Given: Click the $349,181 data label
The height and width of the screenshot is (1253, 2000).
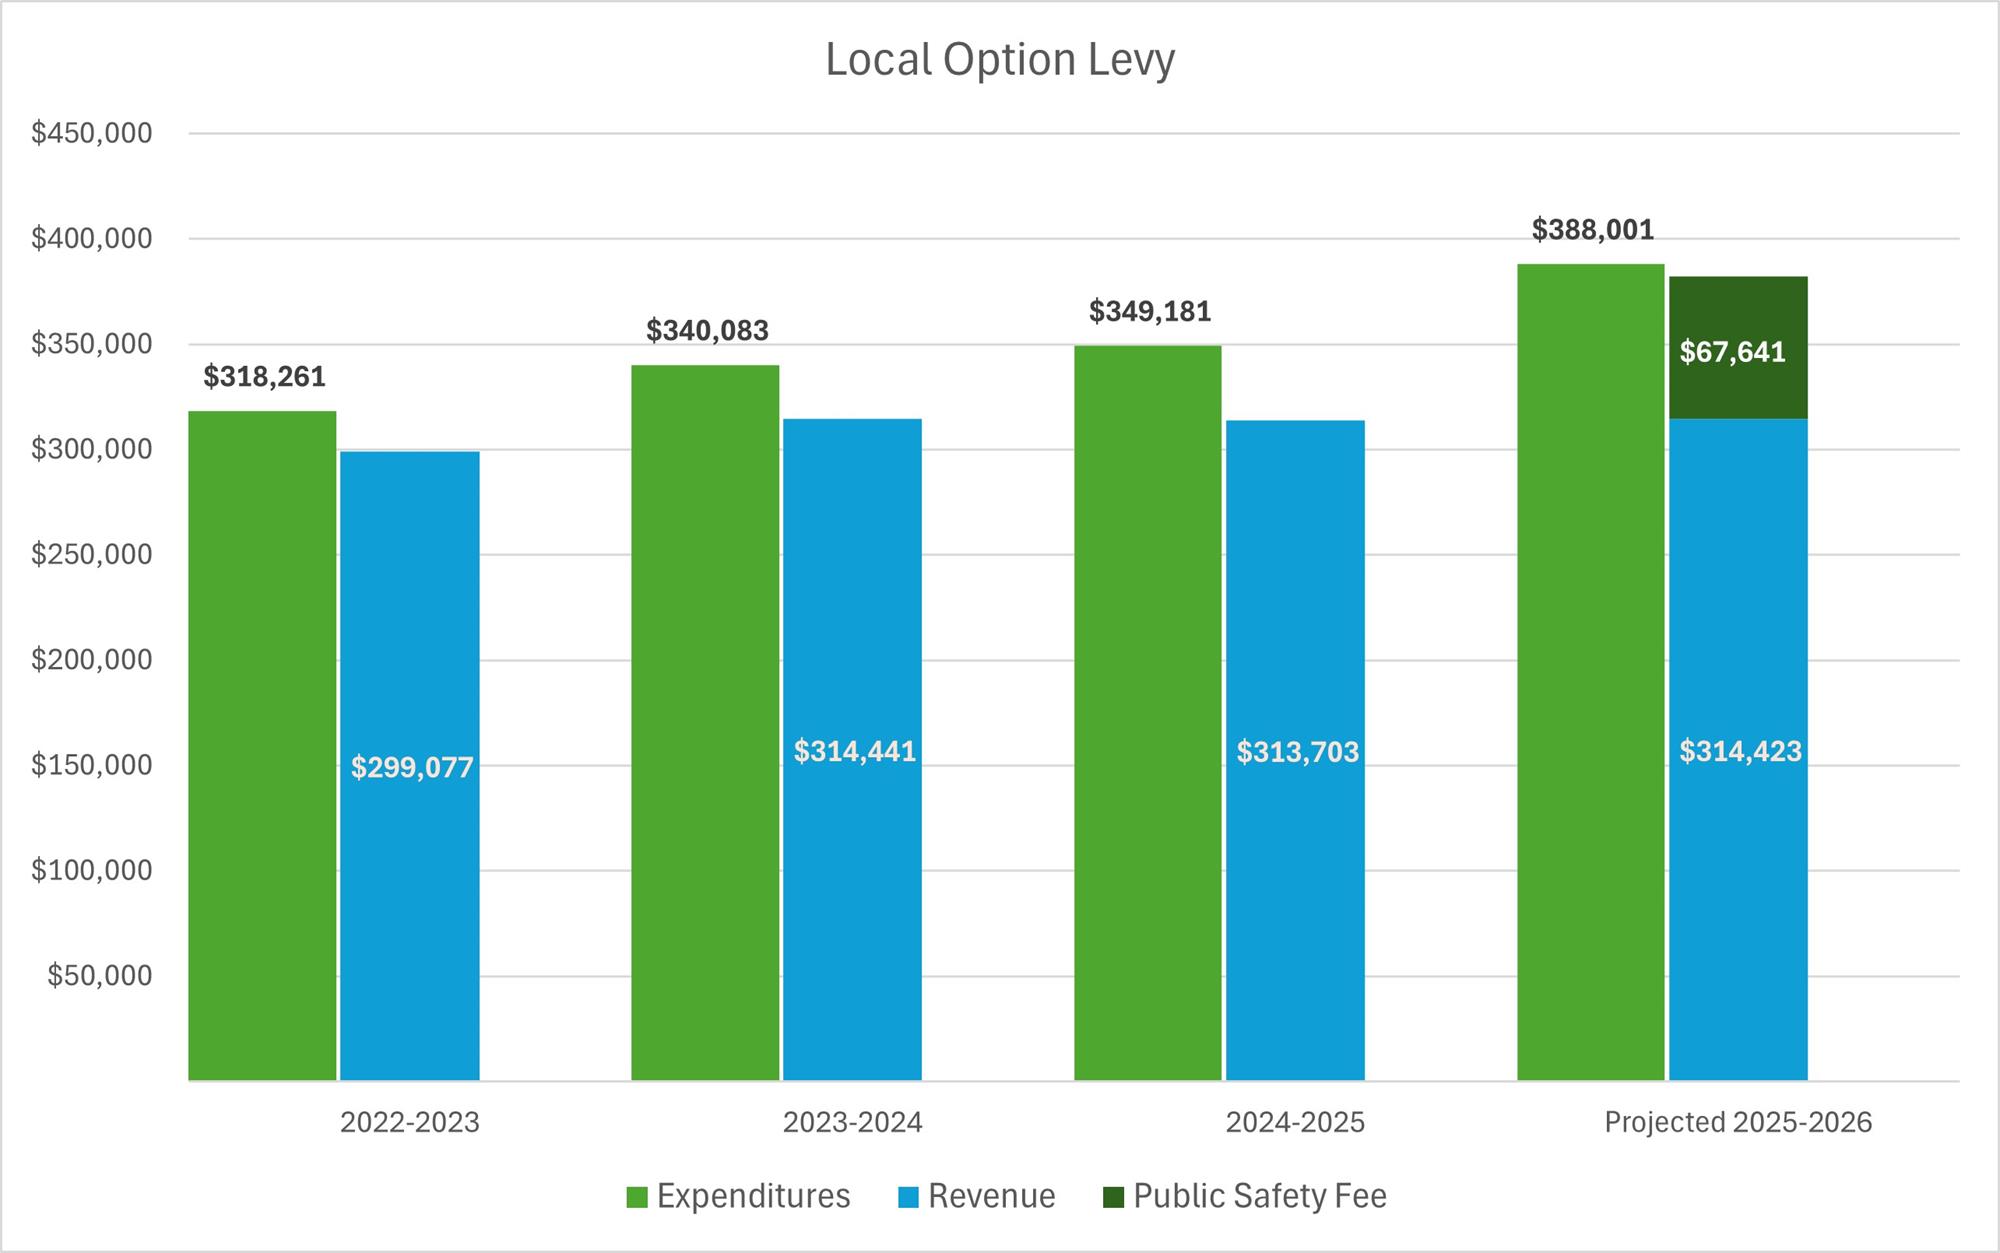Looking at the screenshot, I should click(1150, 312).
